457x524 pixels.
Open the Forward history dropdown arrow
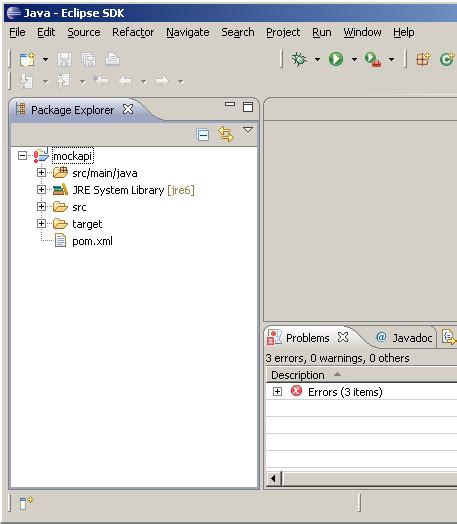click(180, 82)
